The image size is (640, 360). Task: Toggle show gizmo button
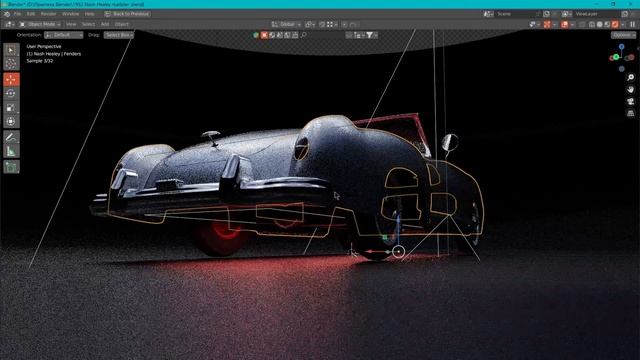click(x=547, y=24)
